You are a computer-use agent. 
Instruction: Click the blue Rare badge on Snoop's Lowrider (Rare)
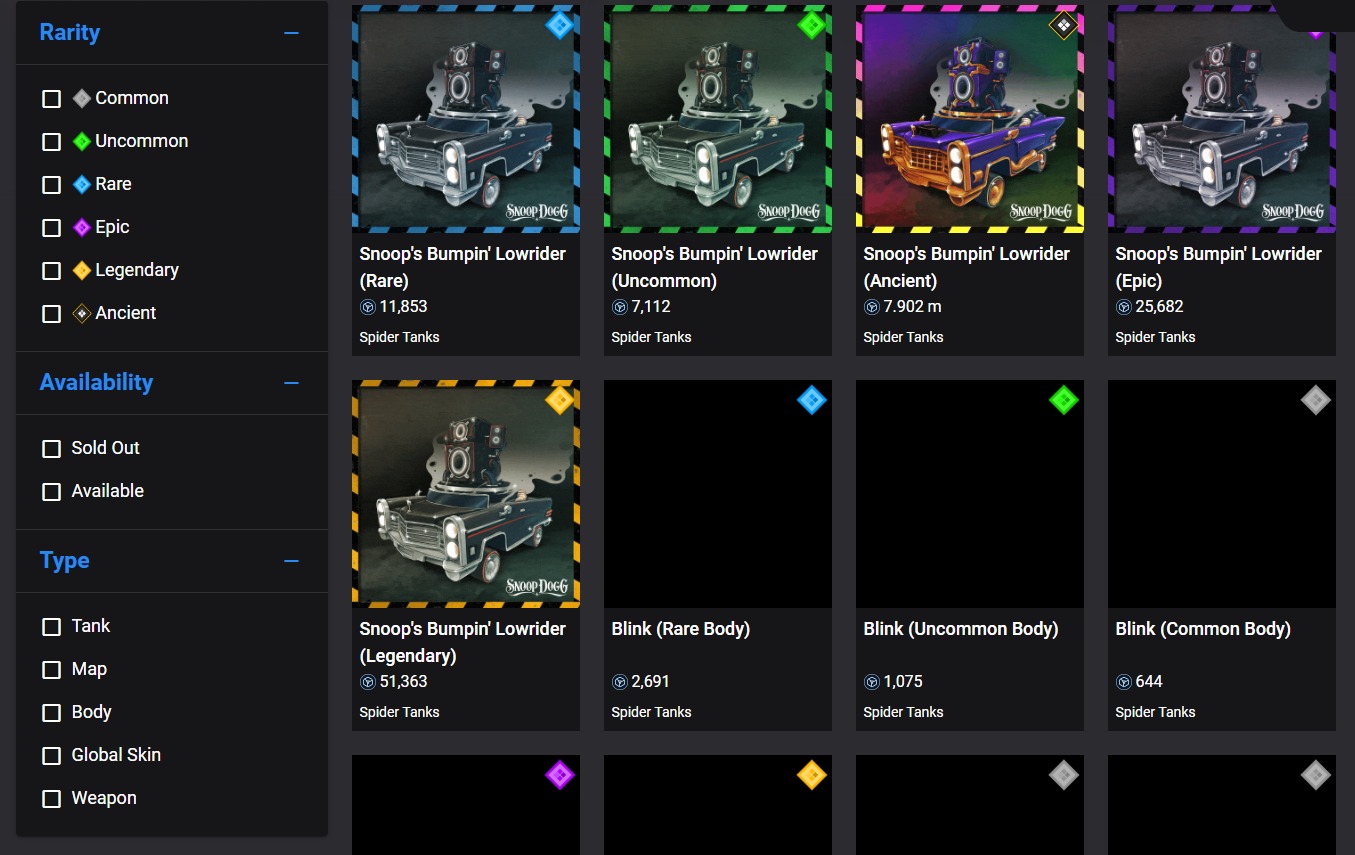tap(559, 25)
